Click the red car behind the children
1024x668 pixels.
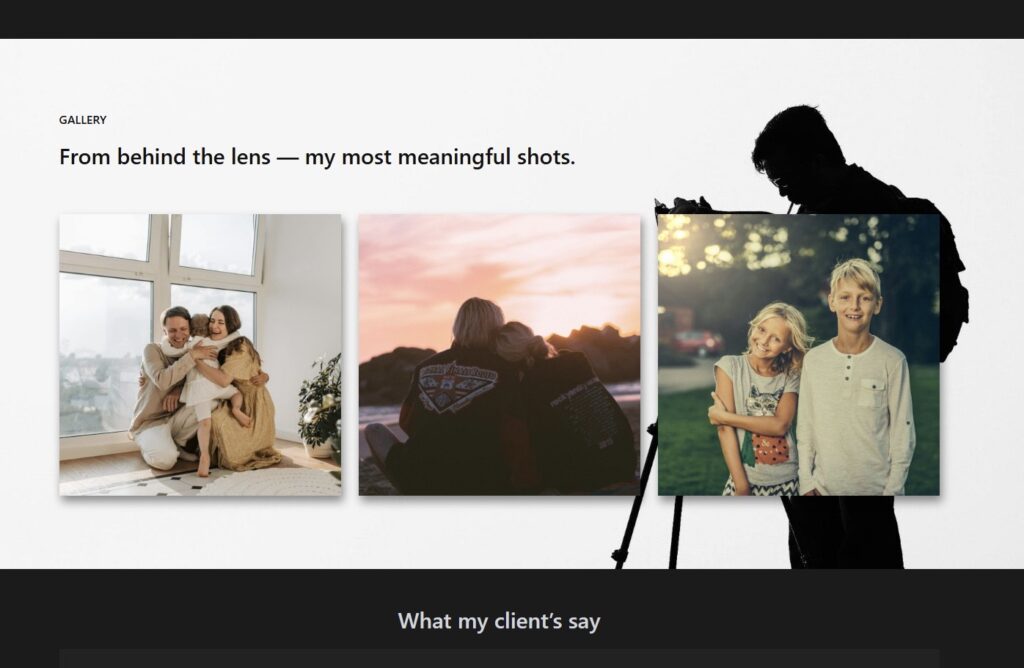coord(696,342)
